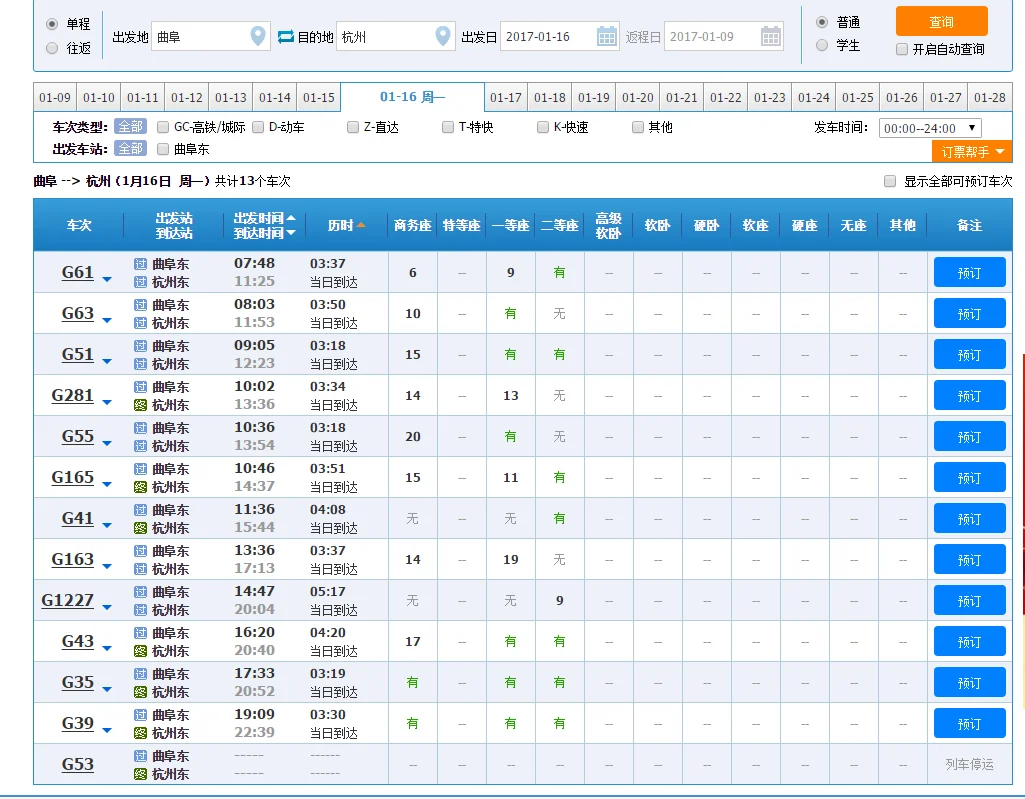Open the 发车时间 time range dropdown
Screen dimensions: 1025x799
point(929,128)
